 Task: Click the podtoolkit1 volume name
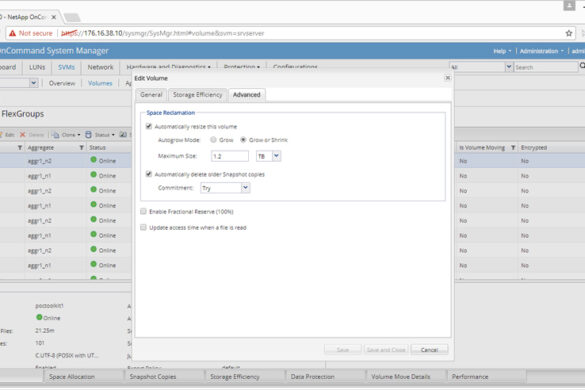point(49,306)
